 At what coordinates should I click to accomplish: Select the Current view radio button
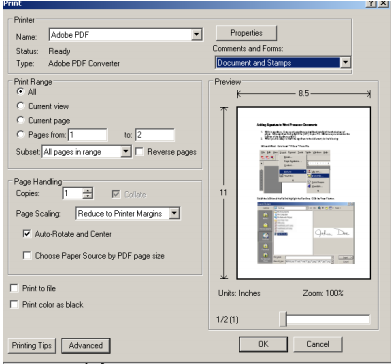21,106
